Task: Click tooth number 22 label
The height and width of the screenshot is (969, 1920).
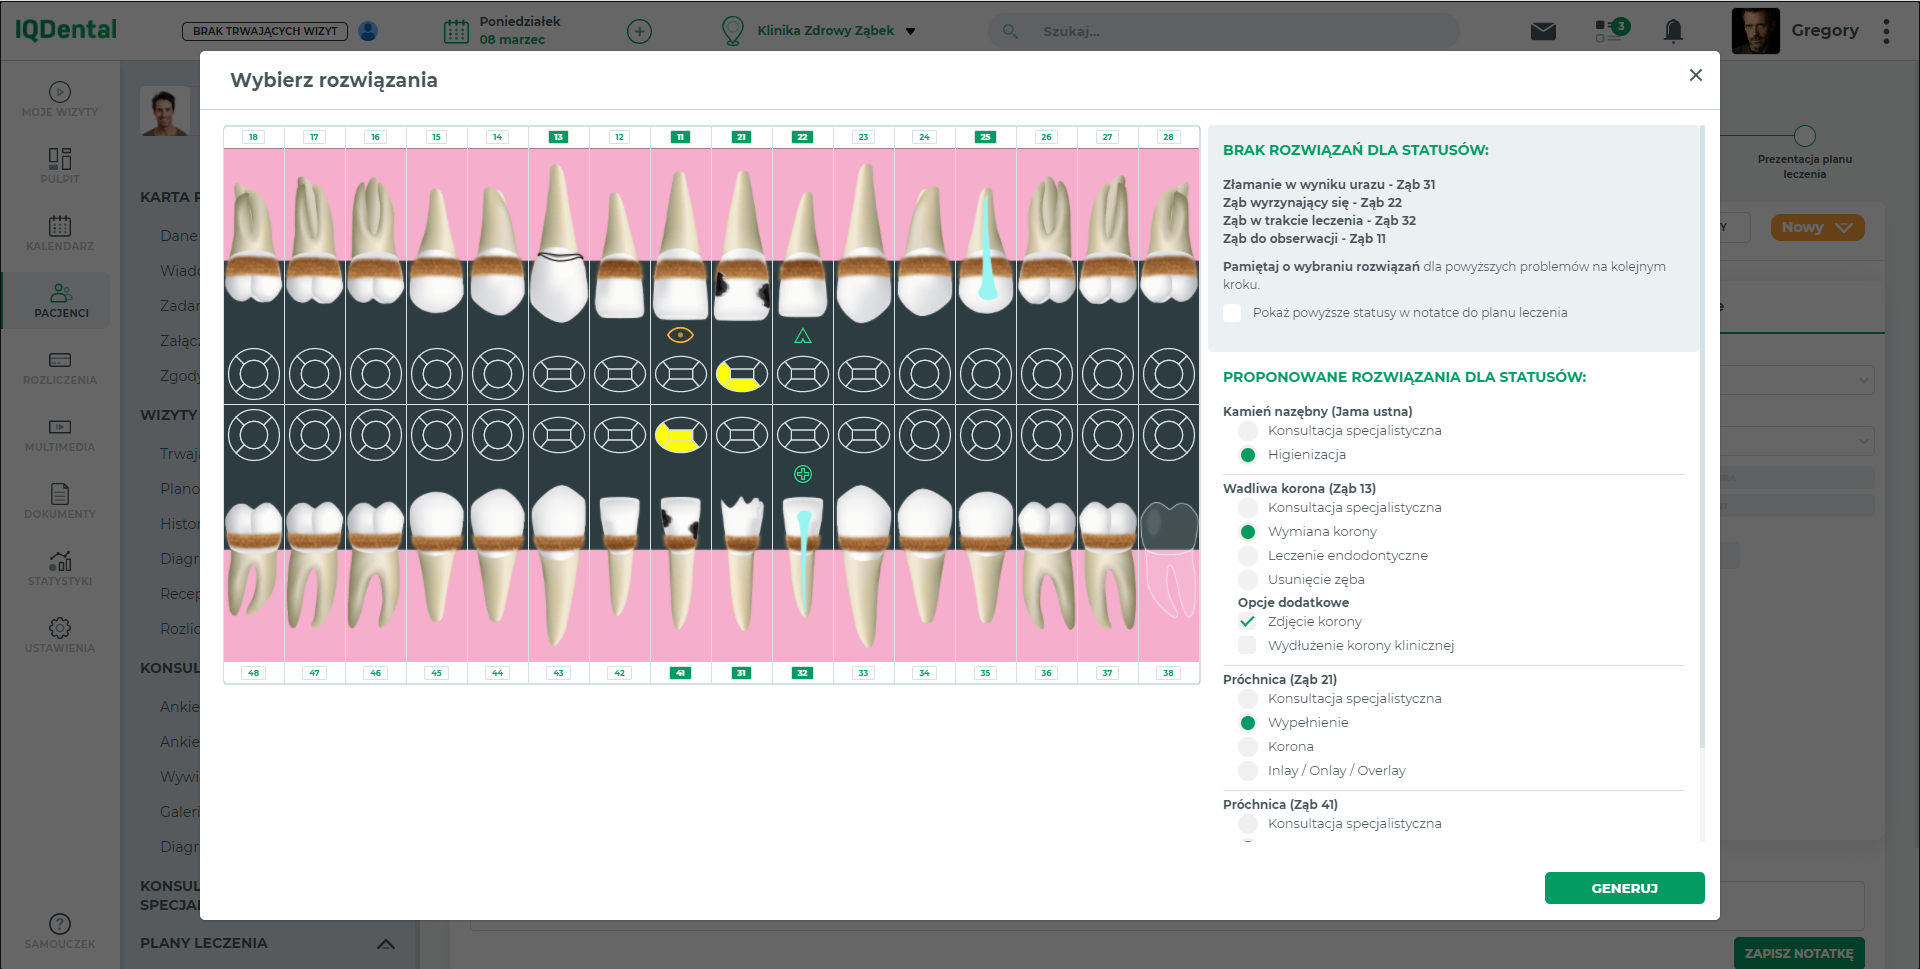Action: [802, 137]
